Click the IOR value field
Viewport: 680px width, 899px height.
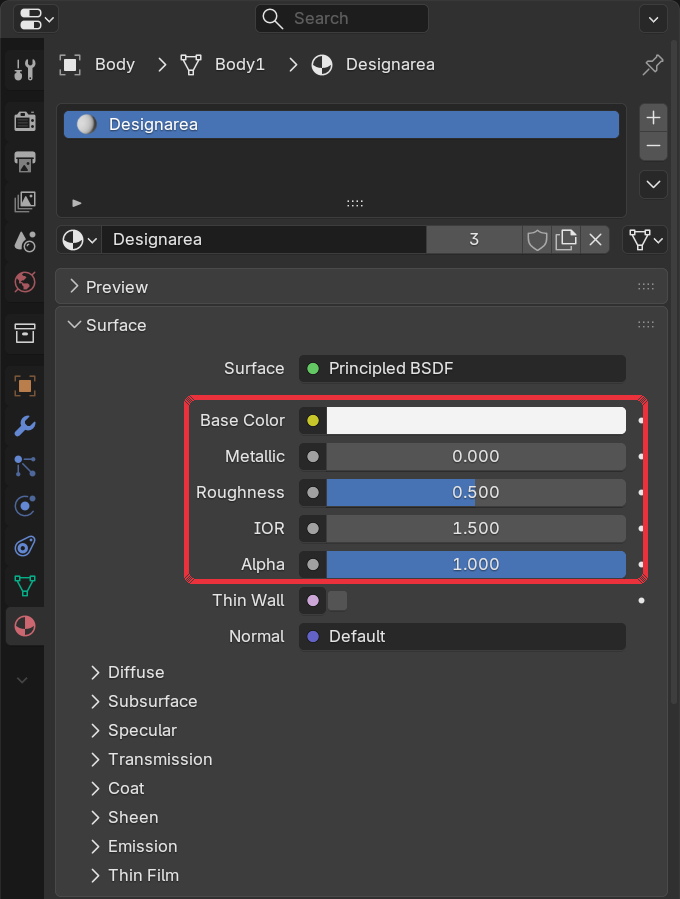(x=476, y=528)
